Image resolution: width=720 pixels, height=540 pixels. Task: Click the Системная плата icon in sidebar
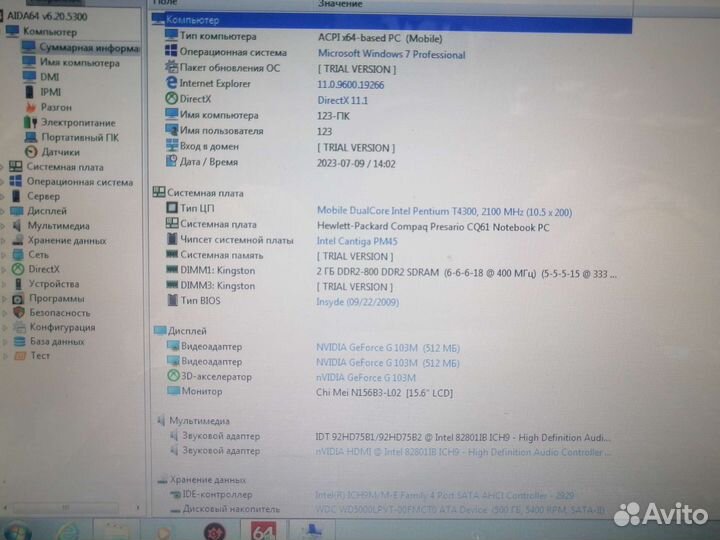[16, 167]
